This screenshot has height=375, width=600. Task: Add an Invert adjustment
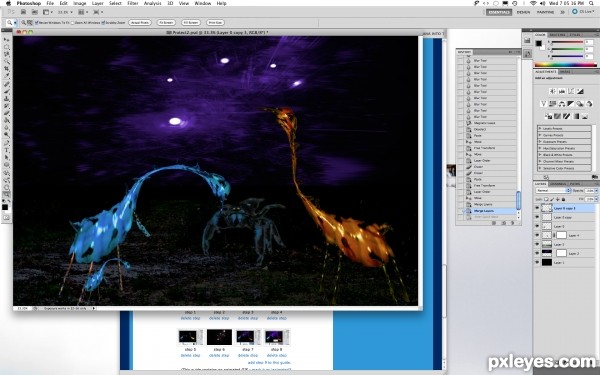[x=548, y=116]
